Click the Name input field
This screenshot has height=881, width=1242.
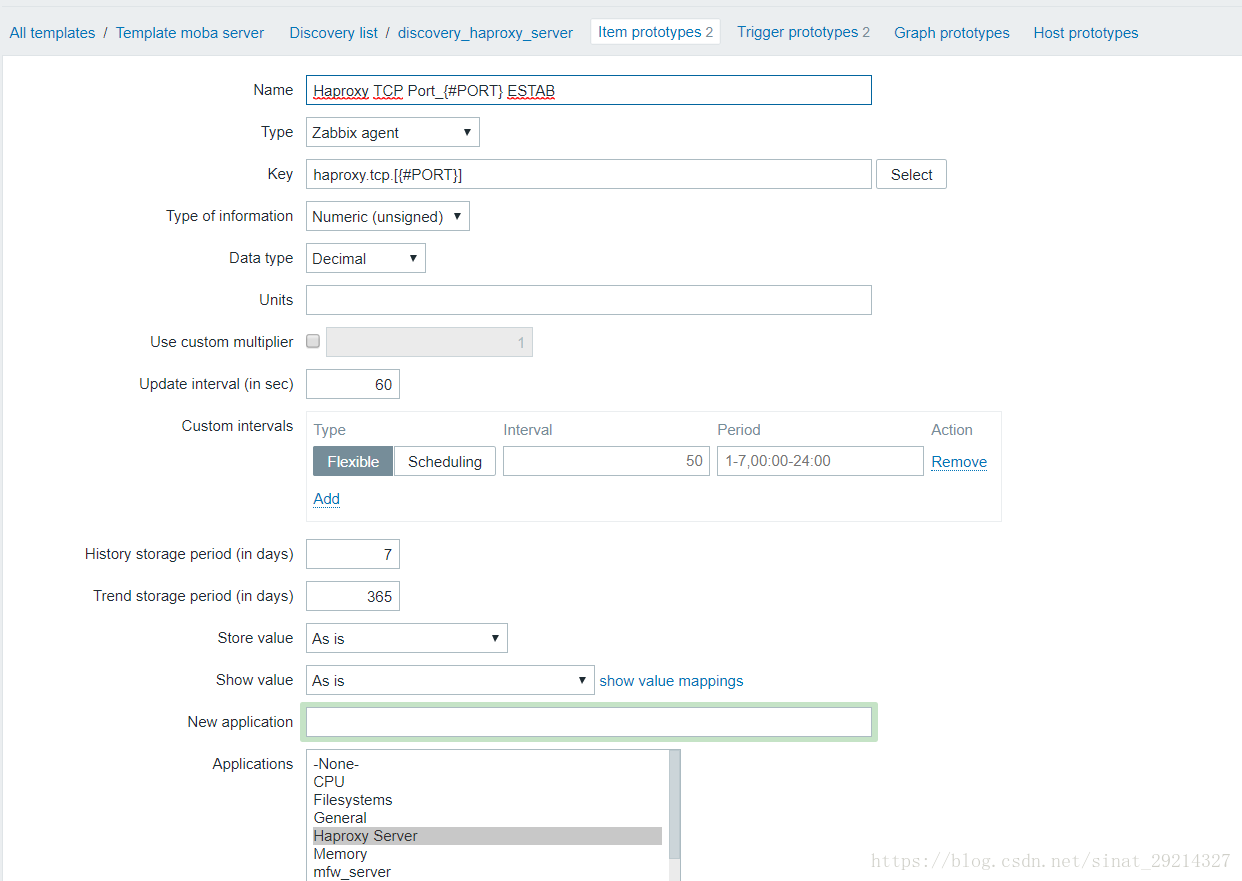[x=588, y=90]
